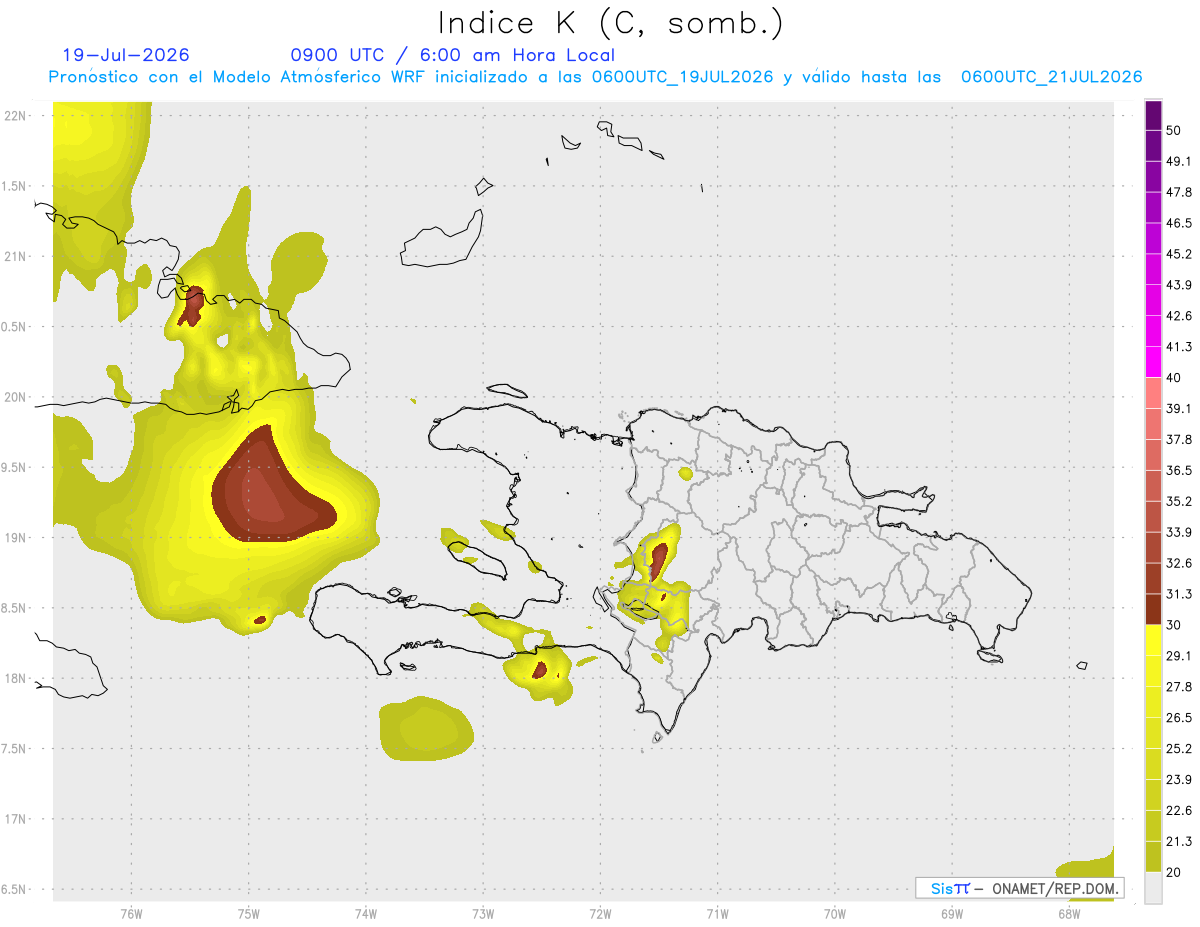Image resolution: width=1200 pixels, height=927 pixels.
Task: Click the latitude label "20N"
Action: pyautogui.click(x=17, y=397)
